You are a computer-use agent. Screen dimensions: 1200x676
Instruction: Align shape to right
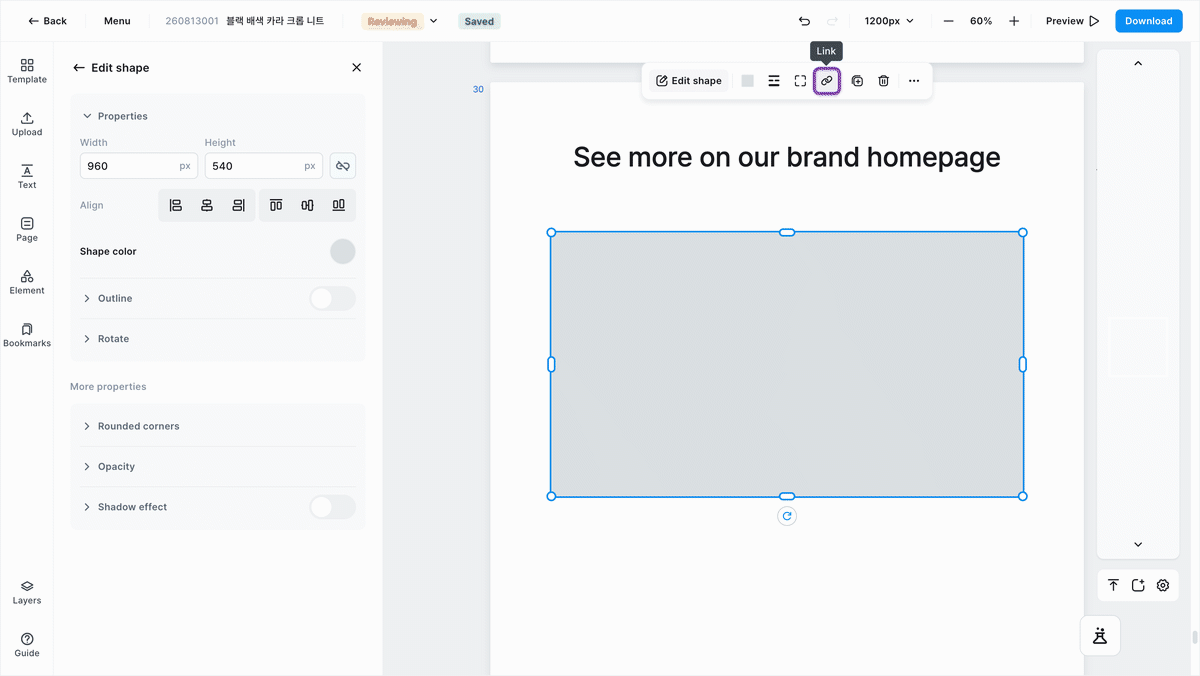[x=238, y=205]
